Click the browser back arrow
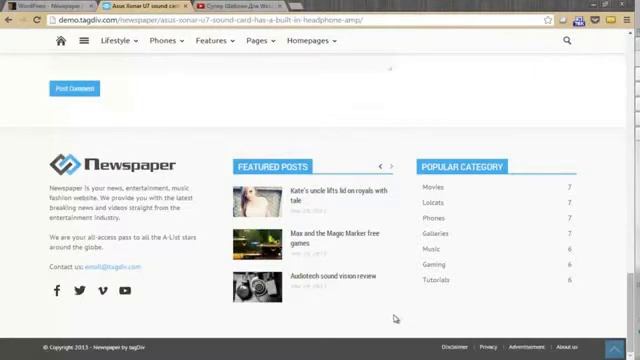This screenshot has height=360, width=640. point(9,20)
